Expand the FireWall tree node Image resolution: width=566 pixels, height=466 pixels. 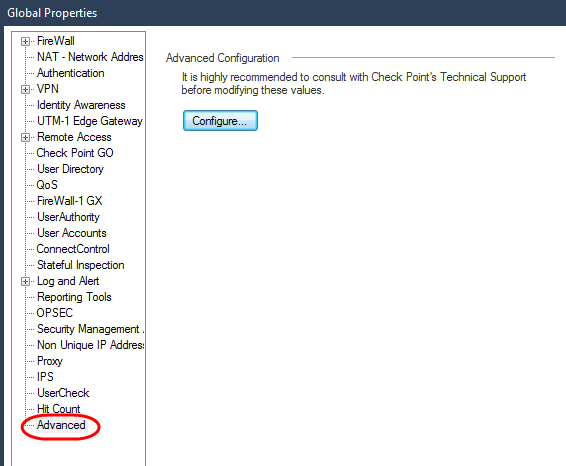pos(25,42)
